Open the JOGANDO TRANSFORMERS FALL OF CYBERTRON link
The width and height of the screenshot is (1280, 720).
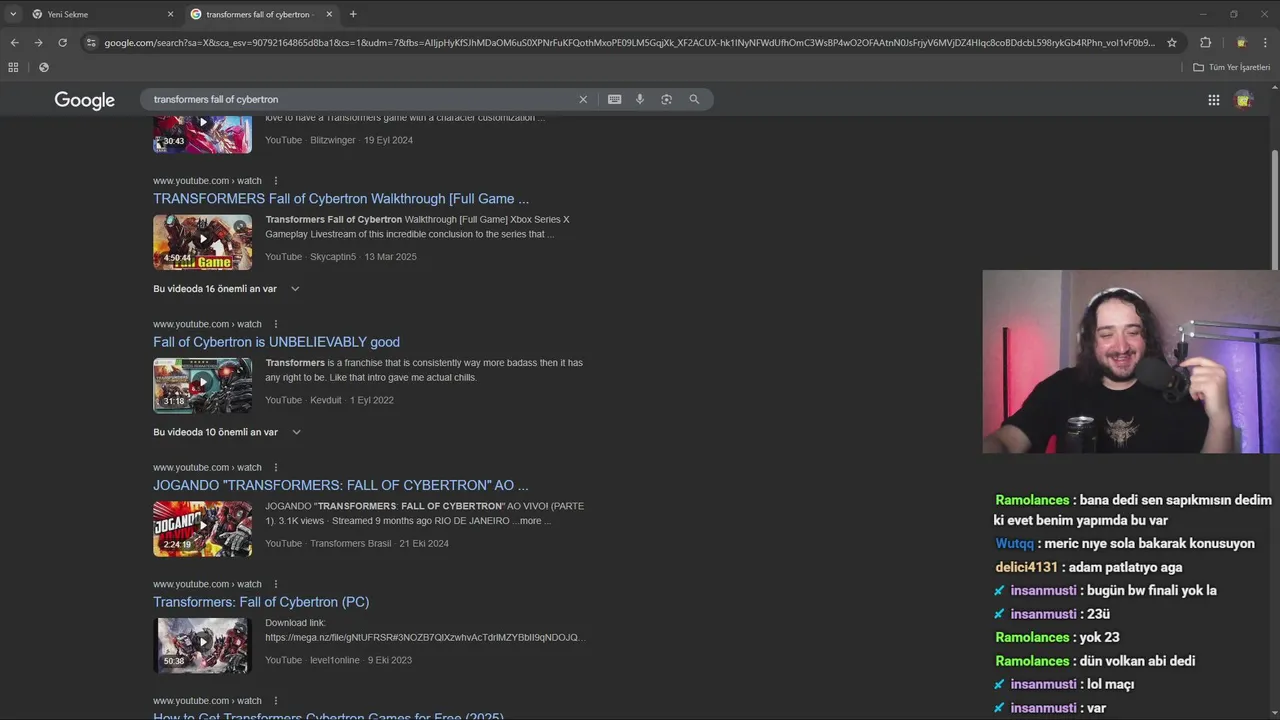(x=340, y=485)
